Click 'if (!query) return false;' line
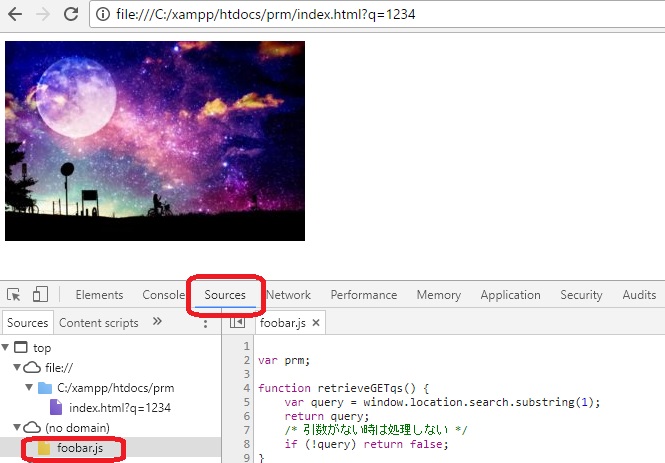Screen dimensions: 665x463 [x=366, y=444]
